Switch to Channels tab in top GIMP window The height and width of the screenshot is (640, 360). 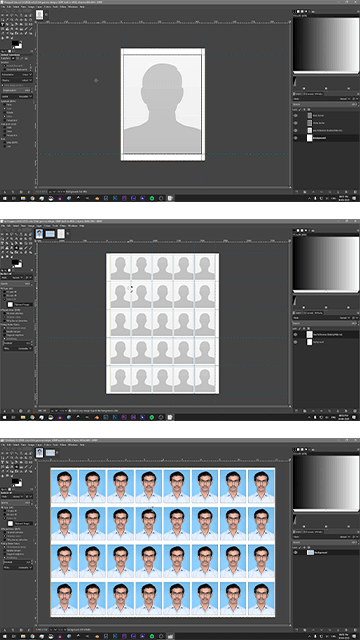[x=308, y=94]
